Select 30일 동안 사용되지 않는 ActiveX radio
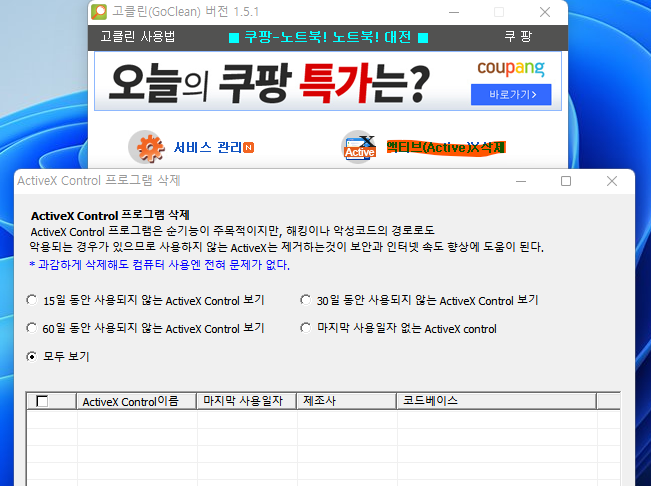This screenshot has width=651, height=486. [x=306, y=300]
